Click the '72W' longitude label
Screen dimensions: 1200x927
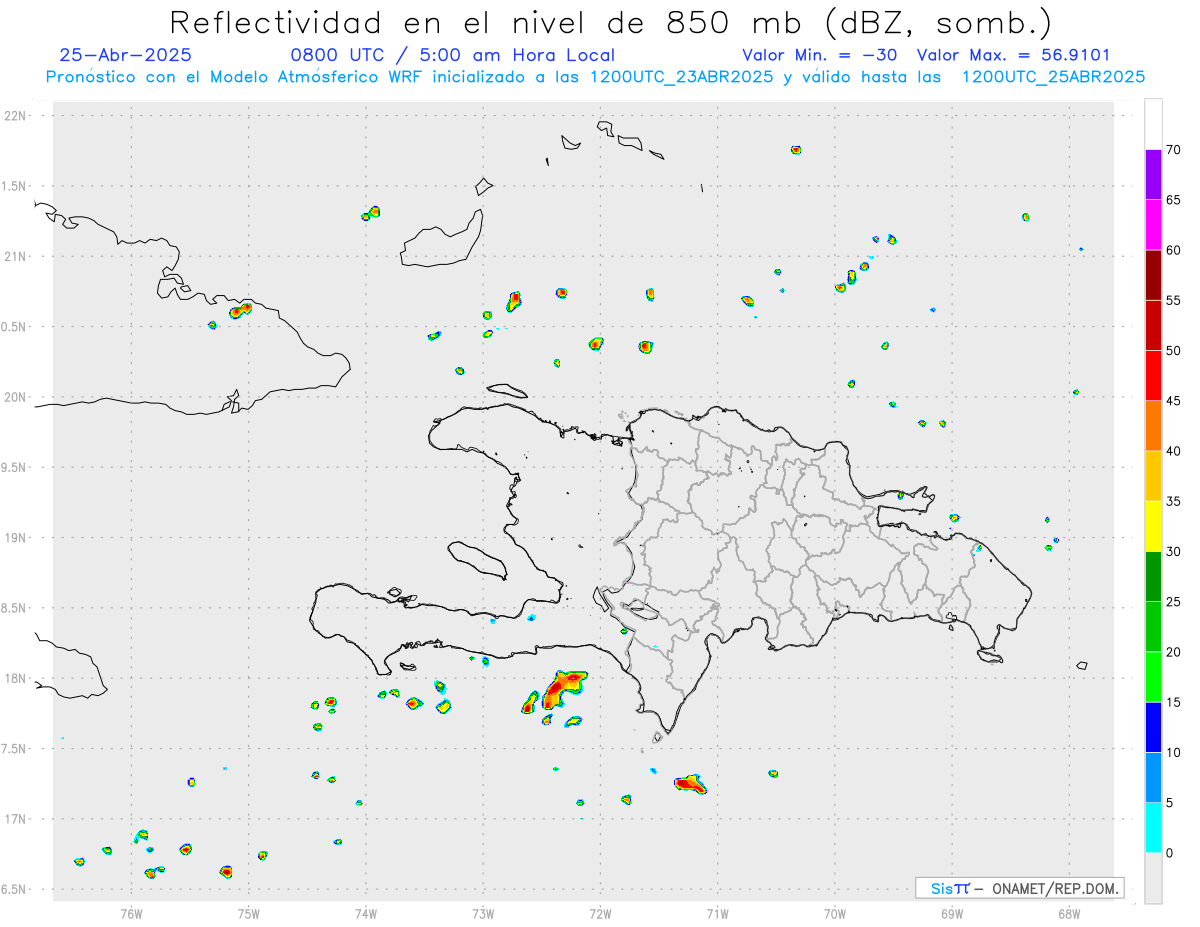pos(600,913)
